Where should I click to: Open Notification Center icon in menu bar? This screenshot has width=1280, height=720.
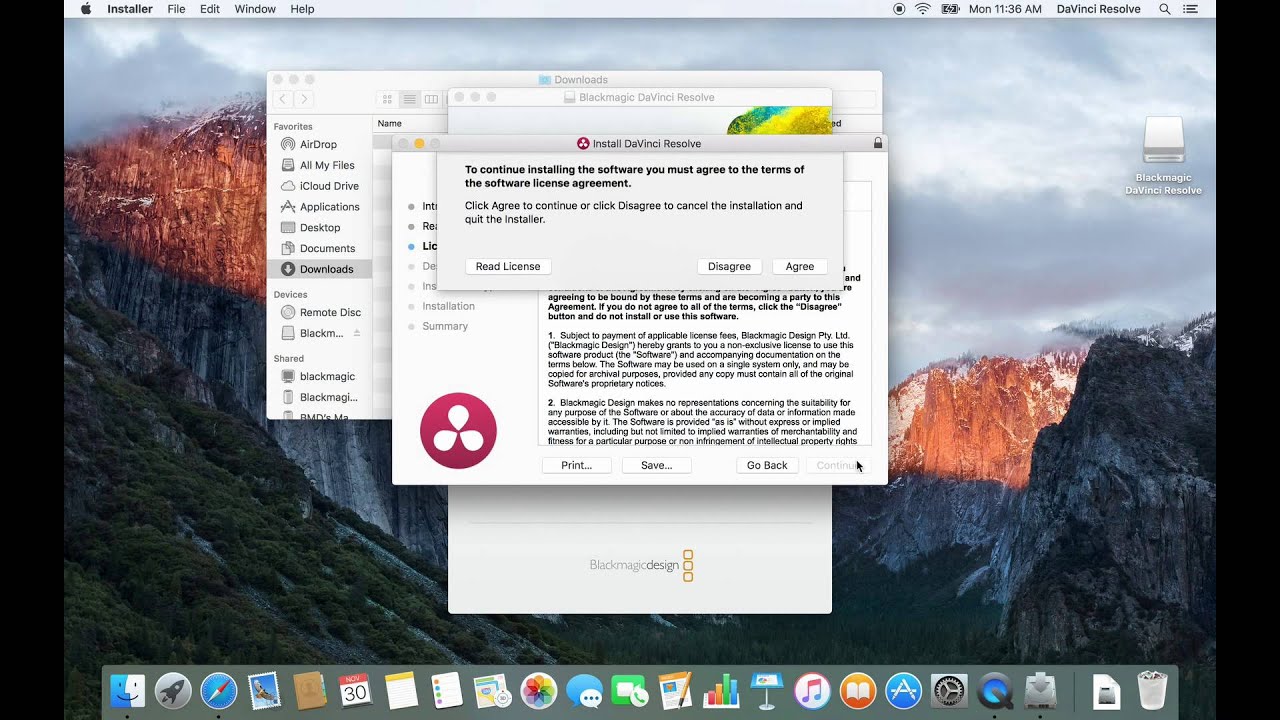[1191, 9]
